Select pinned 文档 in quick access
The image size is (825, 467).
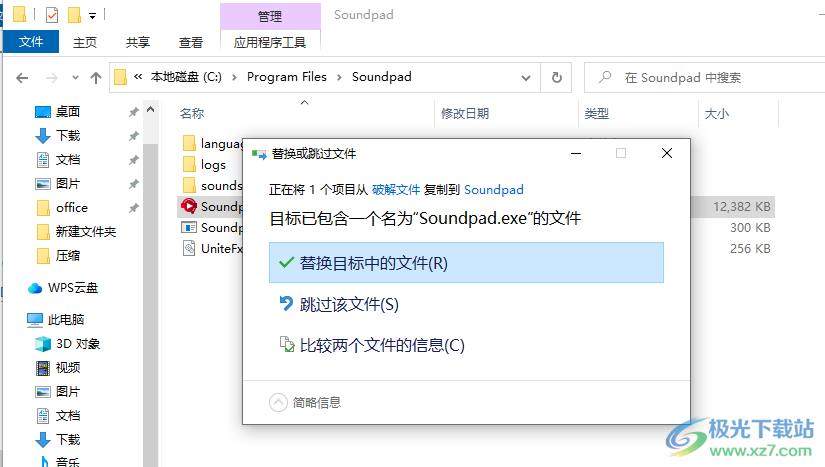(68, 160)
